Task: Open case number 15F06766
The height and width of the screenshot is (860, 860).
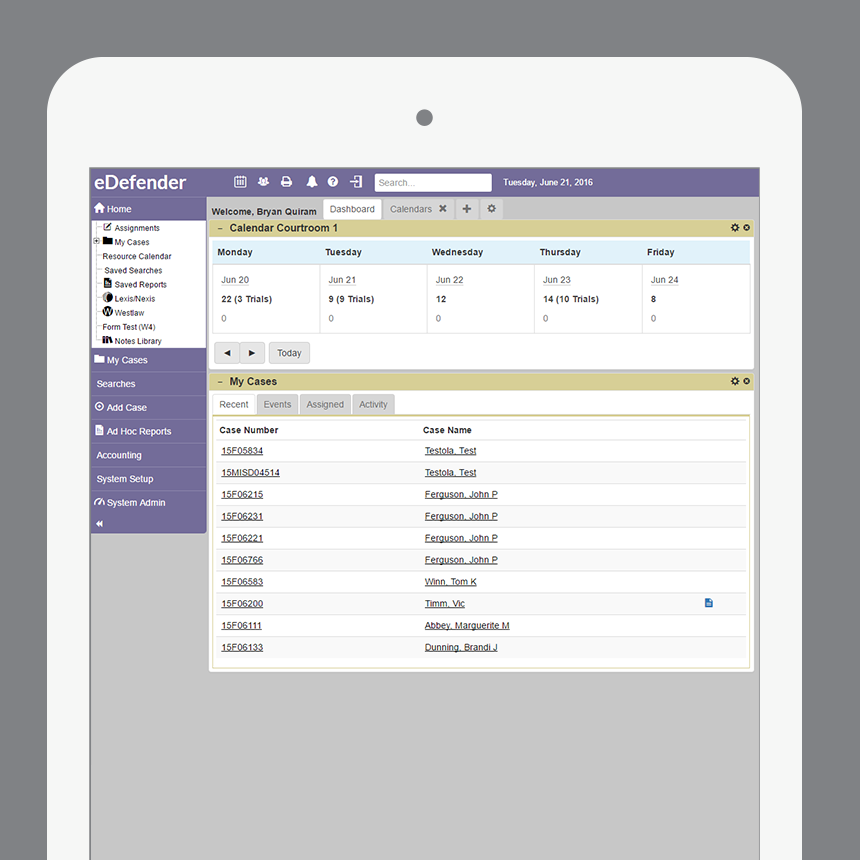Action: coord(242,560)
